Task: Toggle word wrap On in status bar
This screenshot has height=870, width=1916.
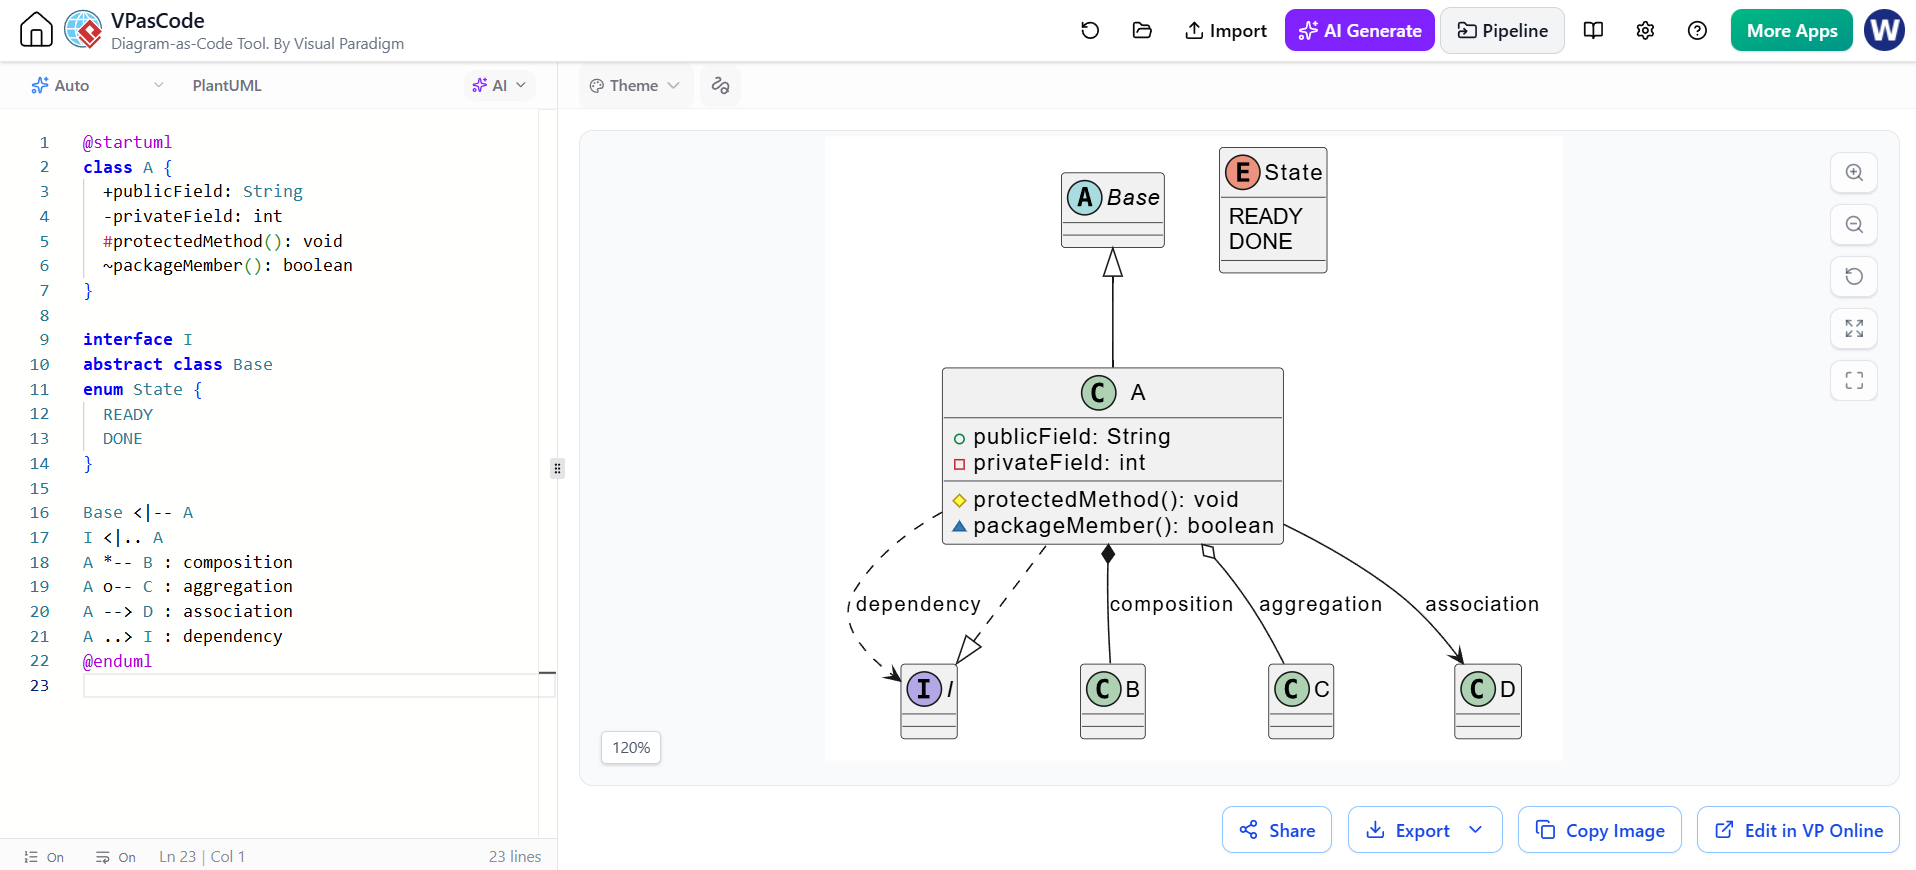Action: click(116, 857)
